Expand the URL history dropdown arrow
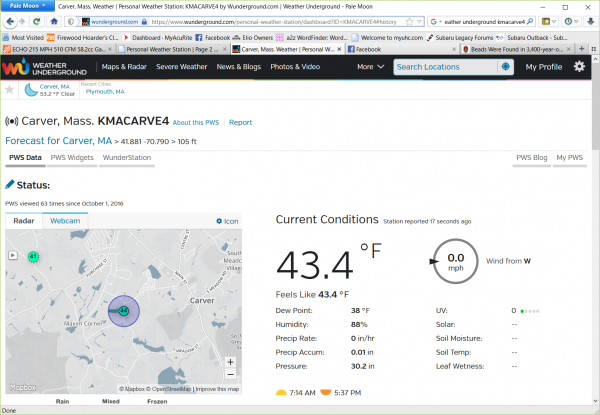The width and height of the screenshot is (600, 415). [x=419, y=22]
